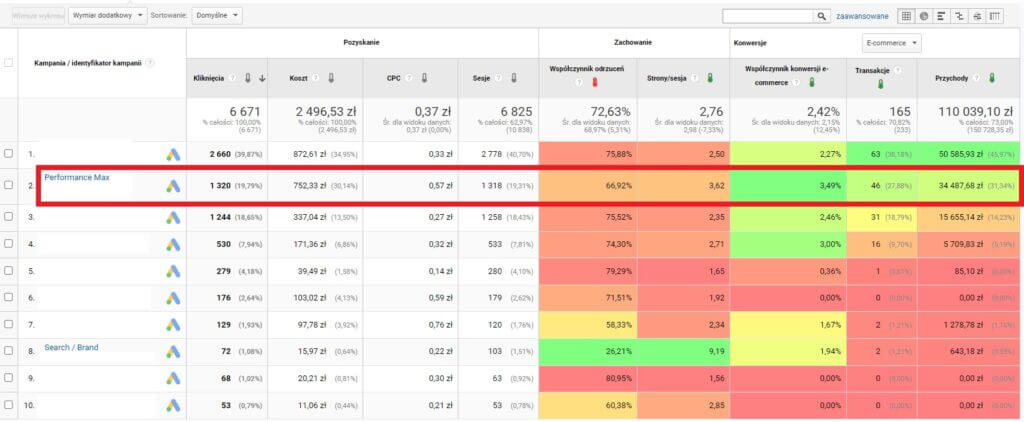Select the performance bar view icon
This screenshot has width=1024, height=422.
941,16
